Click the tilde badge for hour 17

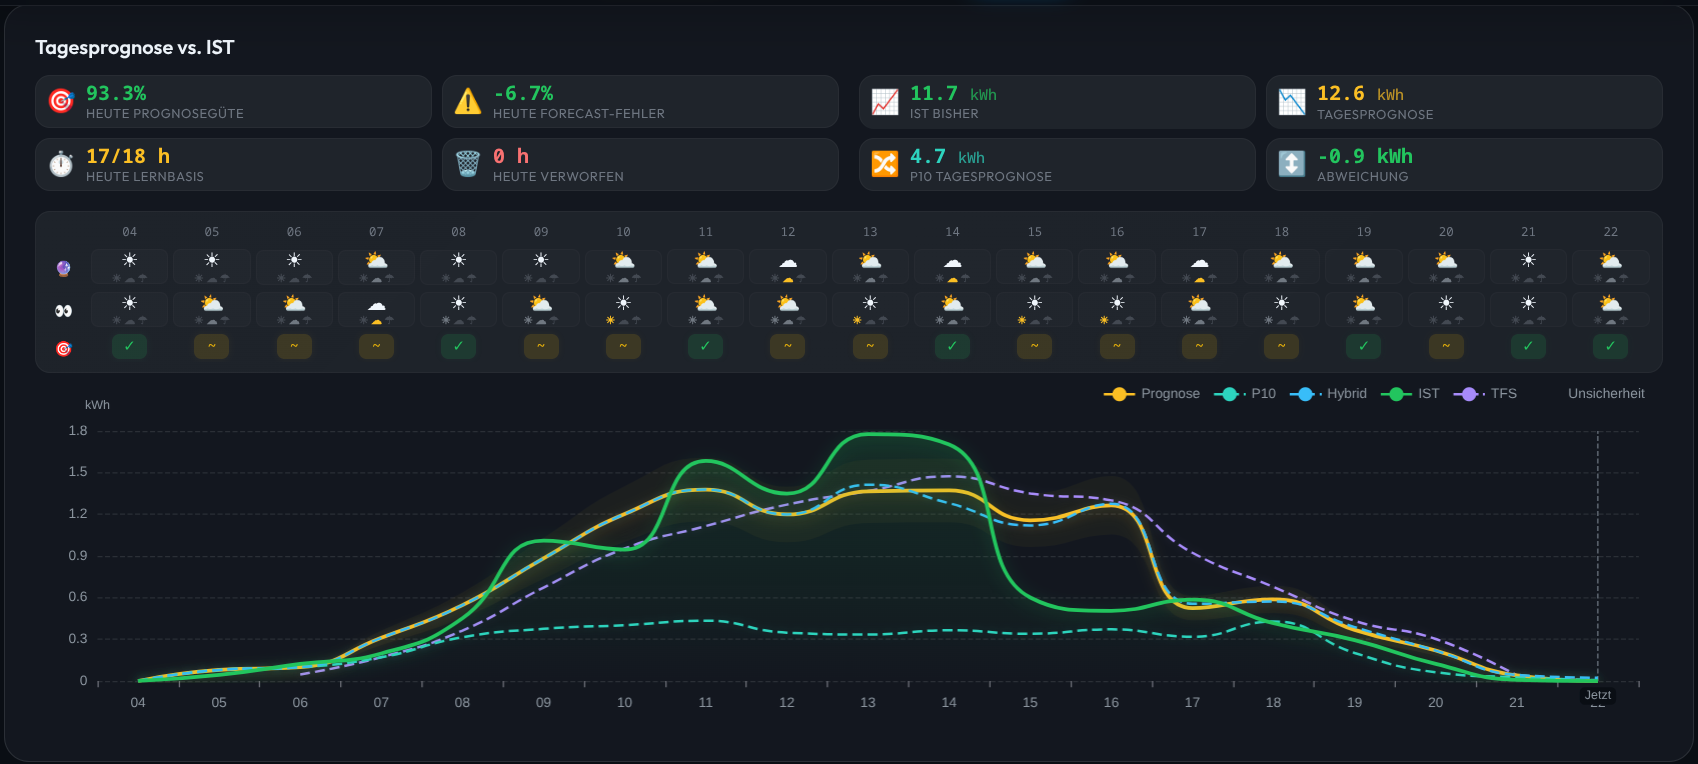coord(1199,346)
